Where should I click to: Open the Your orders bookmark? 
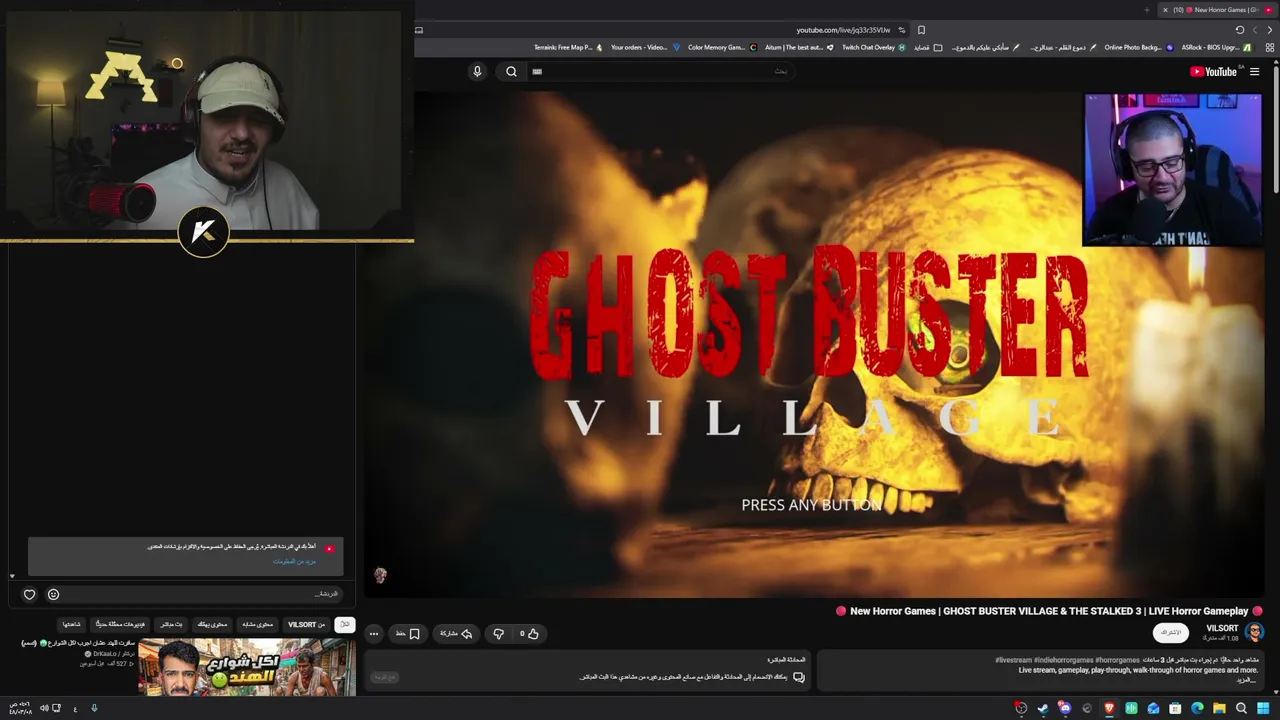click(x=645, y=47)
